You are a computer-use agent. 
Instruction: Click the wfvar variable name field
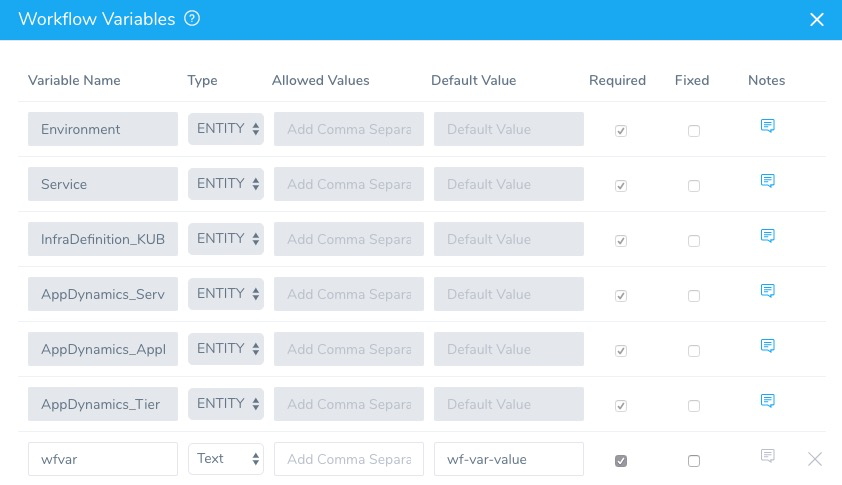coord(103,459)
